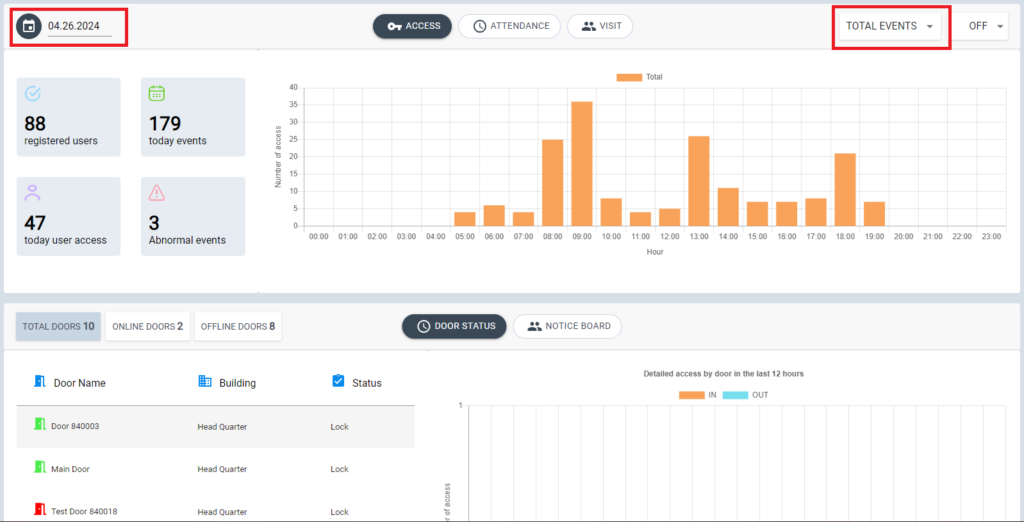Click the Status column clipboard icon
1024x522 pixels.
click(x=338, y=382)
